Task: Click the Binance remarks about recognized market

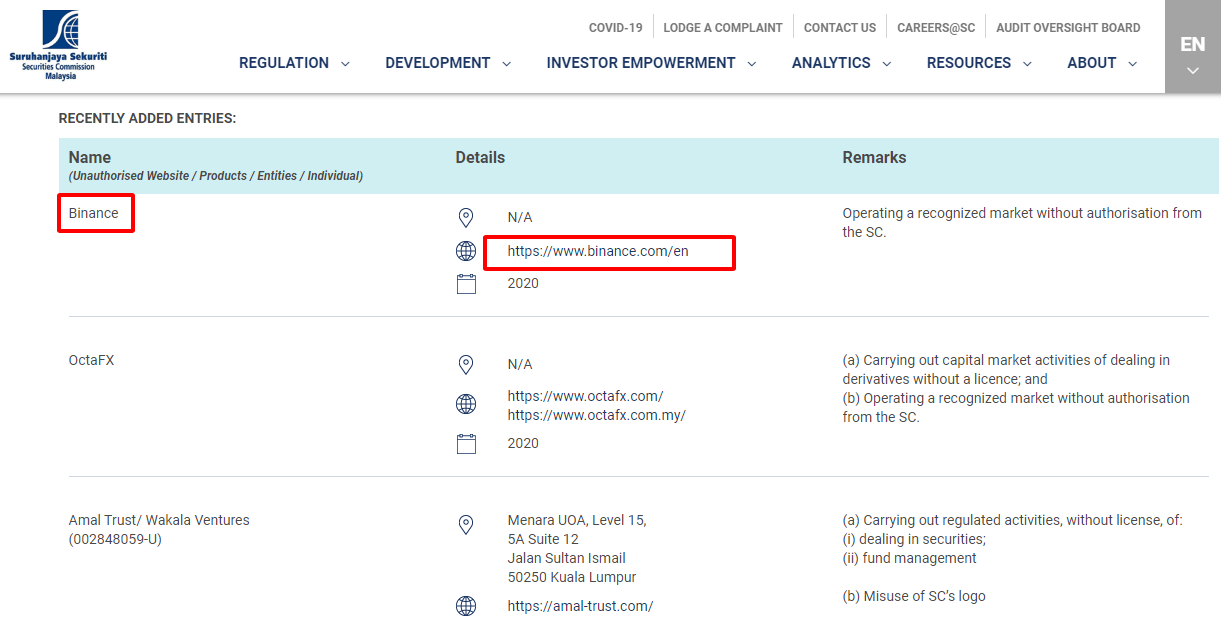Action: (1022, 222)
